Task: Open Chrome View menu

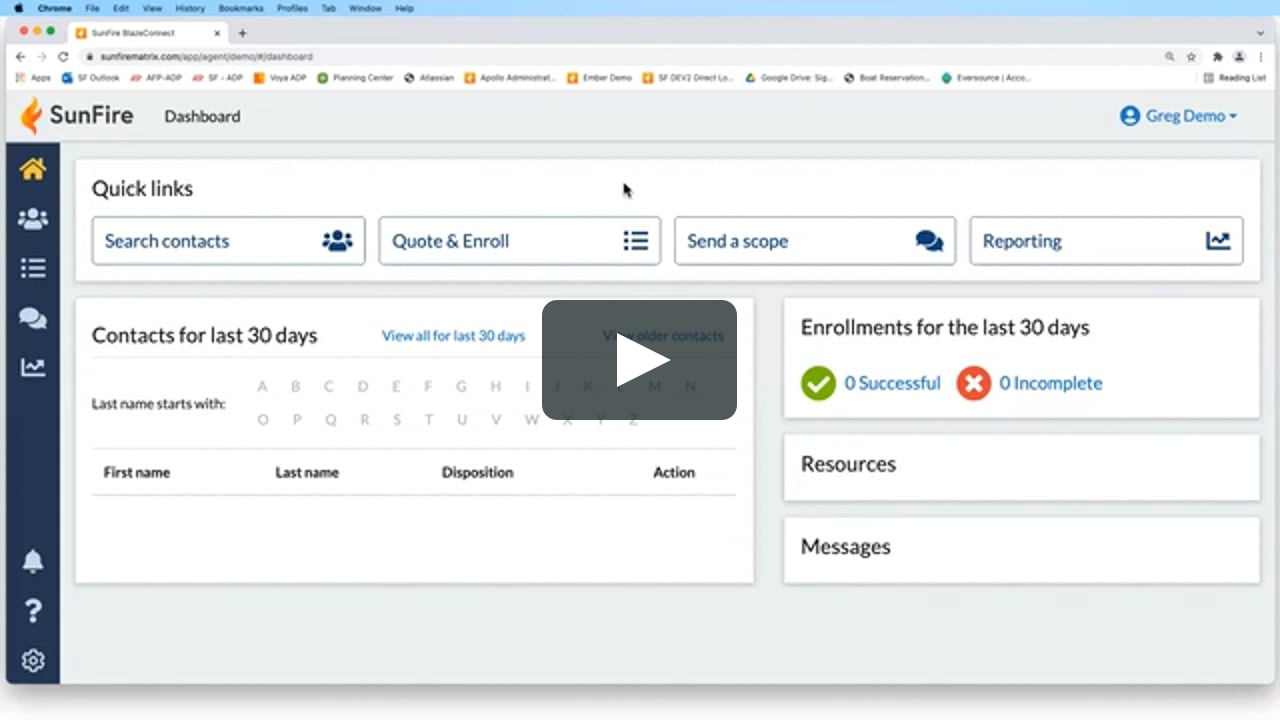Action: (x=152, y=8)
